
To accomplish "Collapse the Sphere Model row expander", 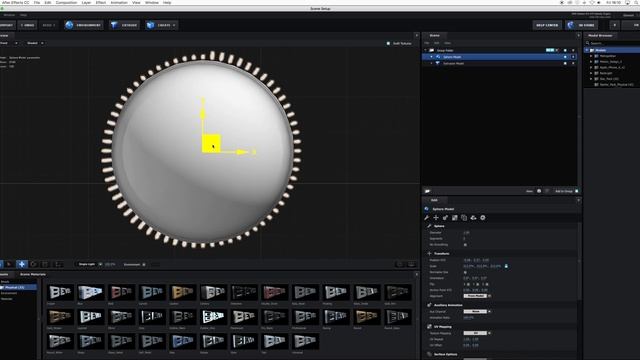I will [431, 57].
